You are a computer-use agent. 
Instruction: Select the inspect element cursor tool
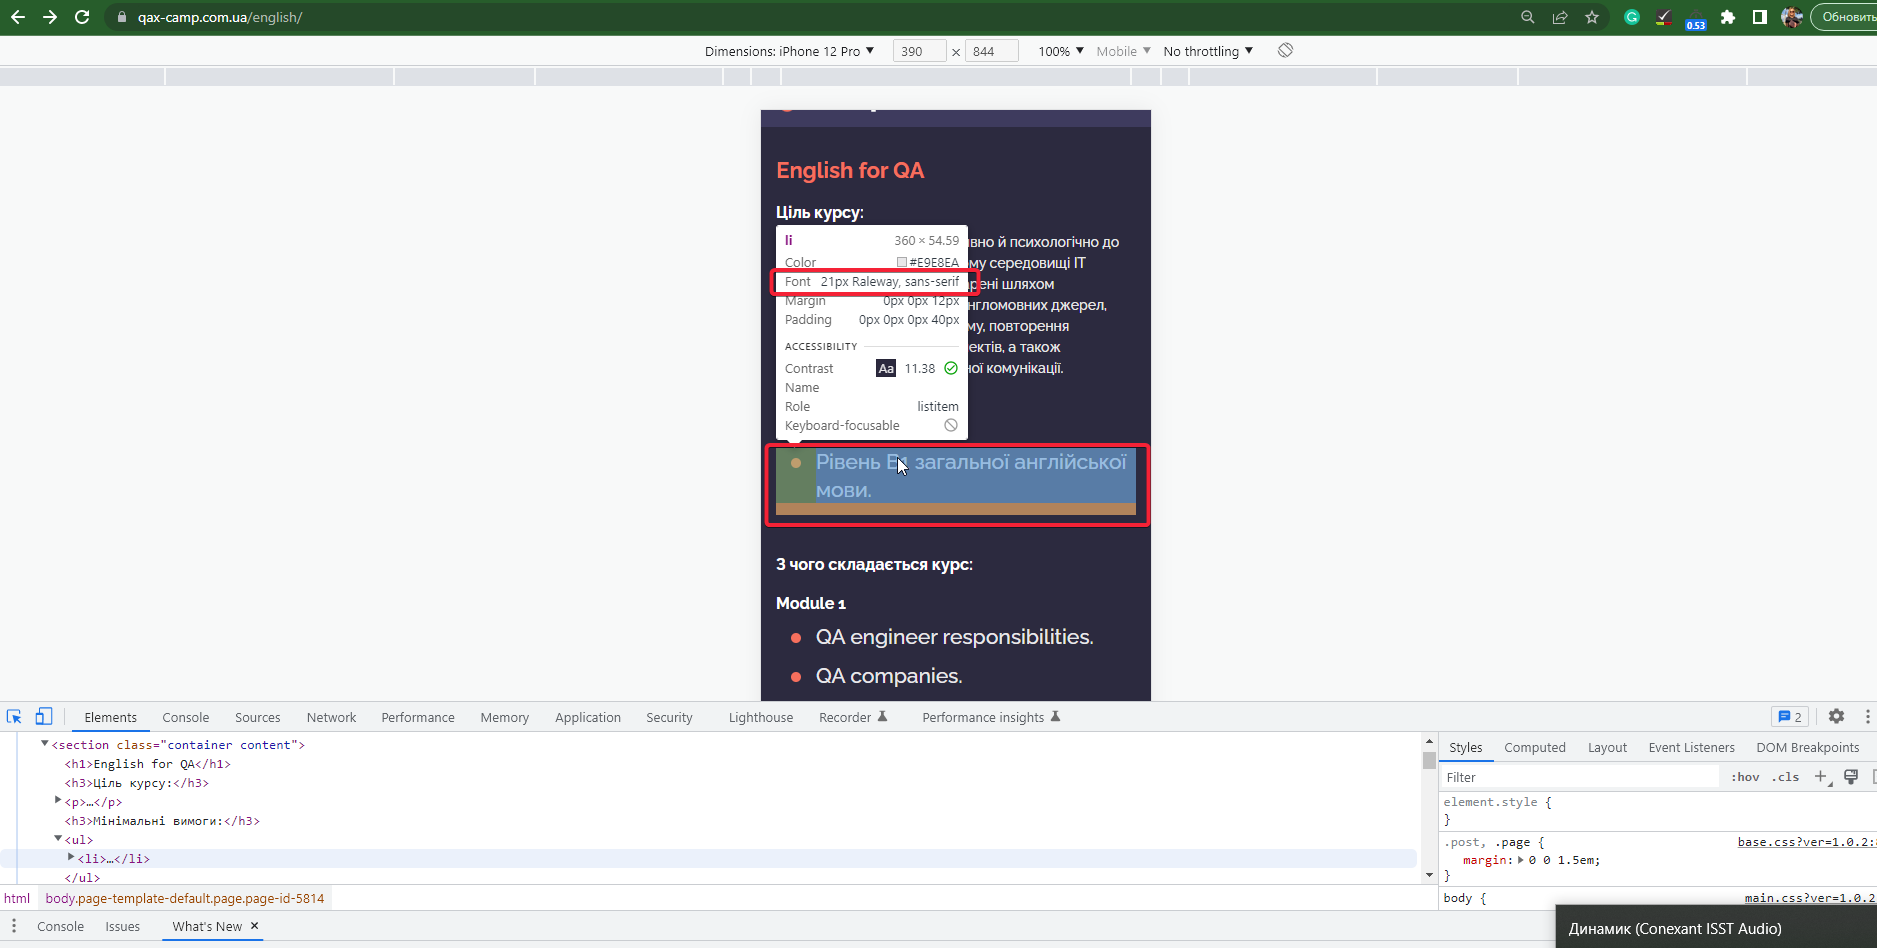tap(14, 716)
